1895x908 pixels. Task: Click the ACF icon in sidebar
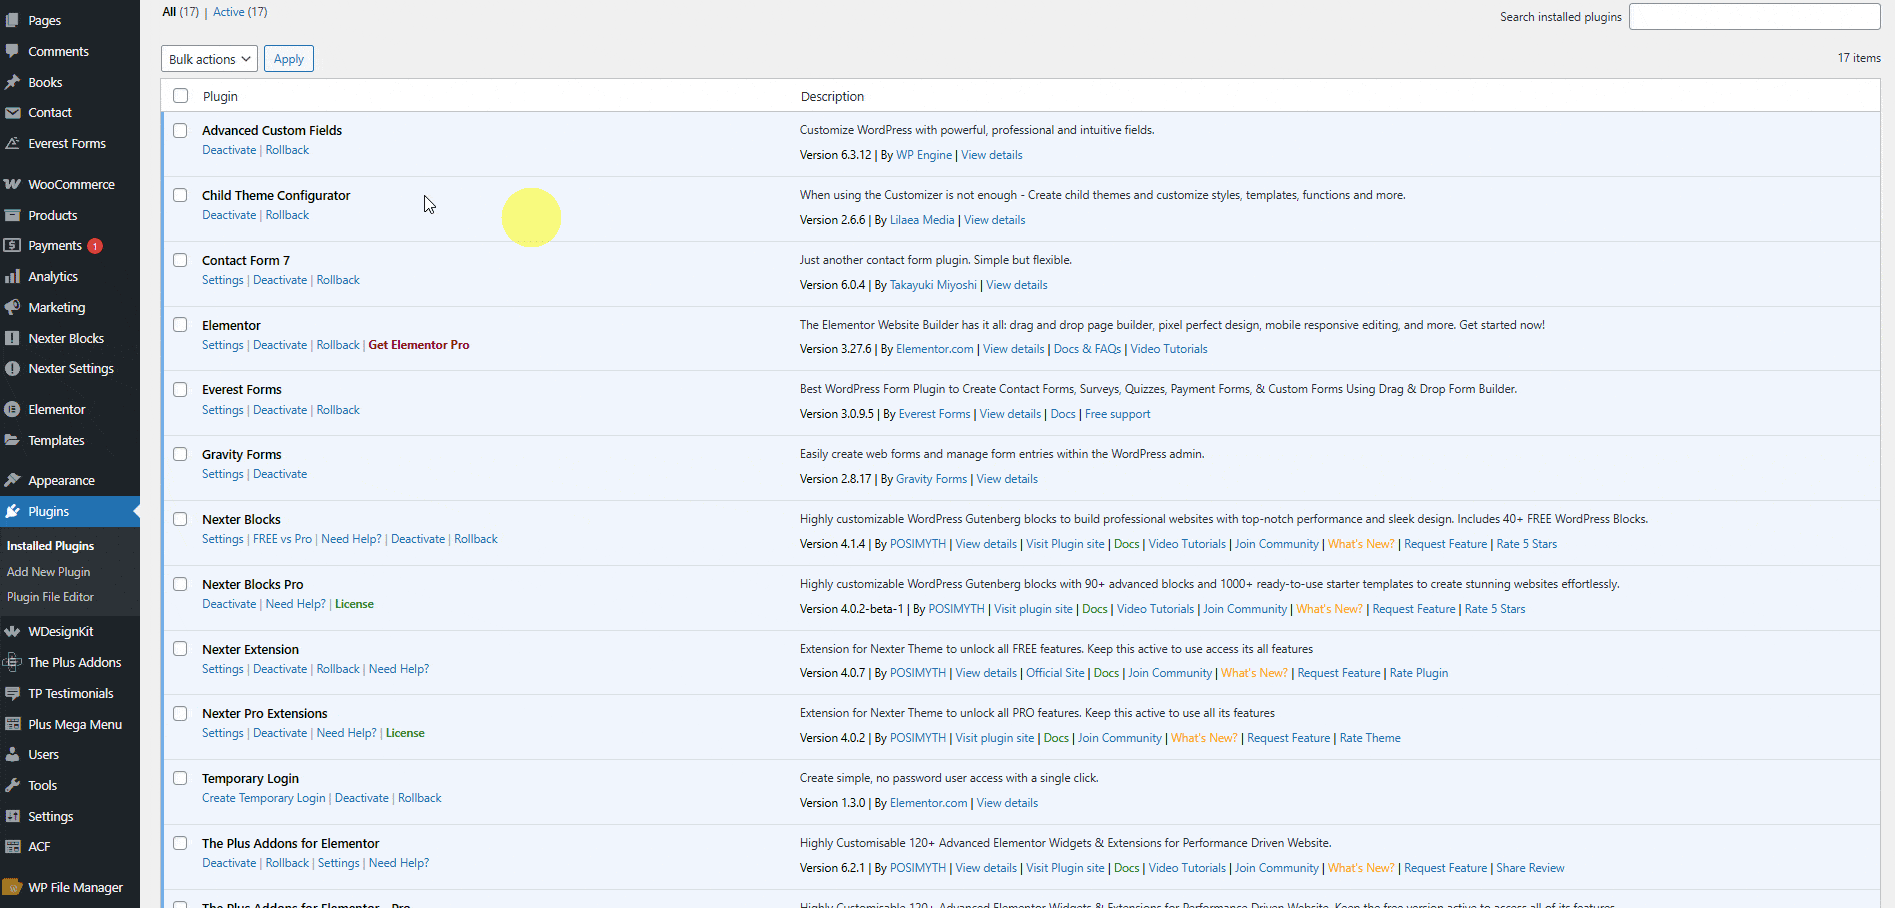click(x=12, y=847)
